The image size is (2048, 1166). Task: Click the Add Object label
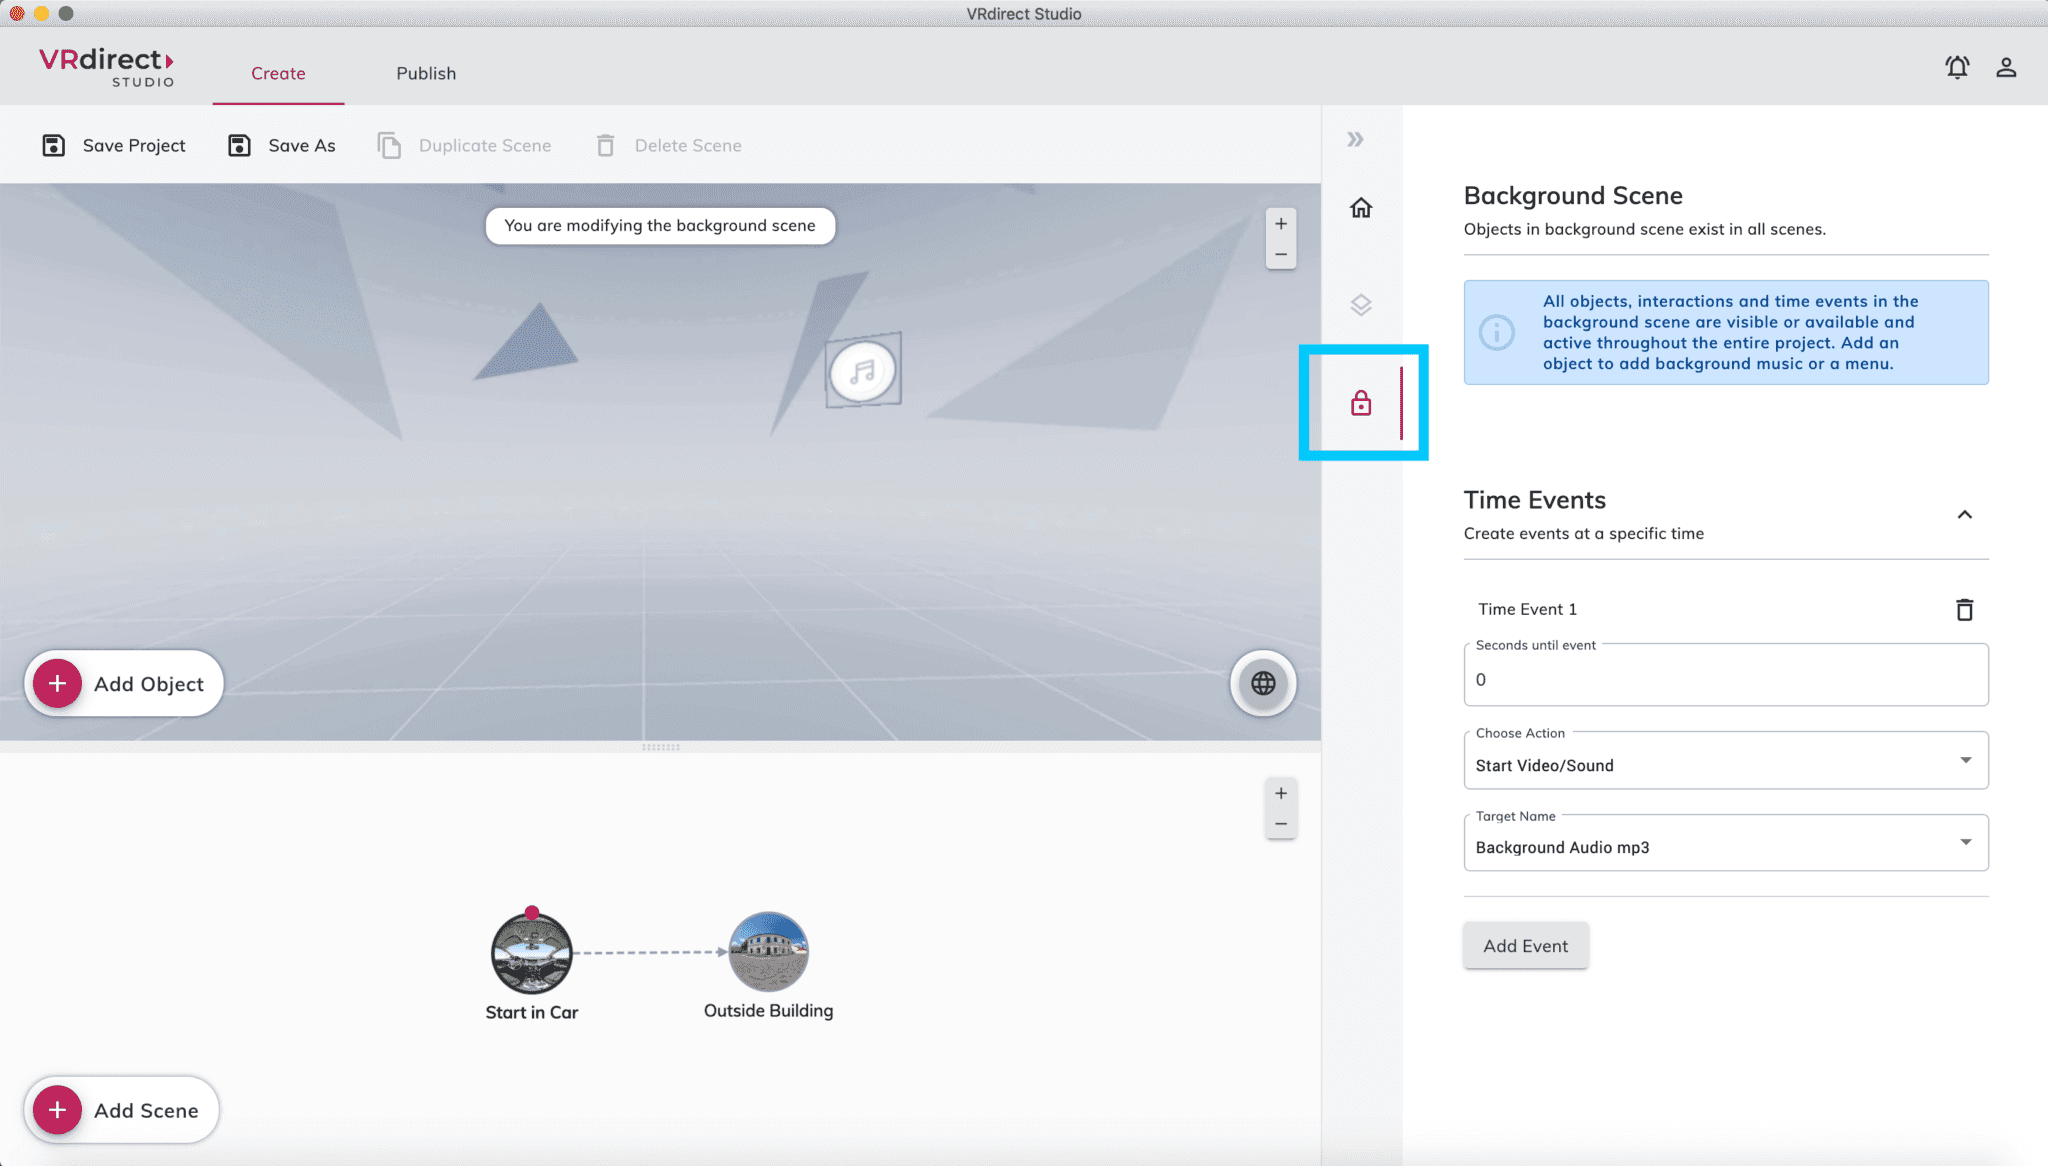[149, 684]
